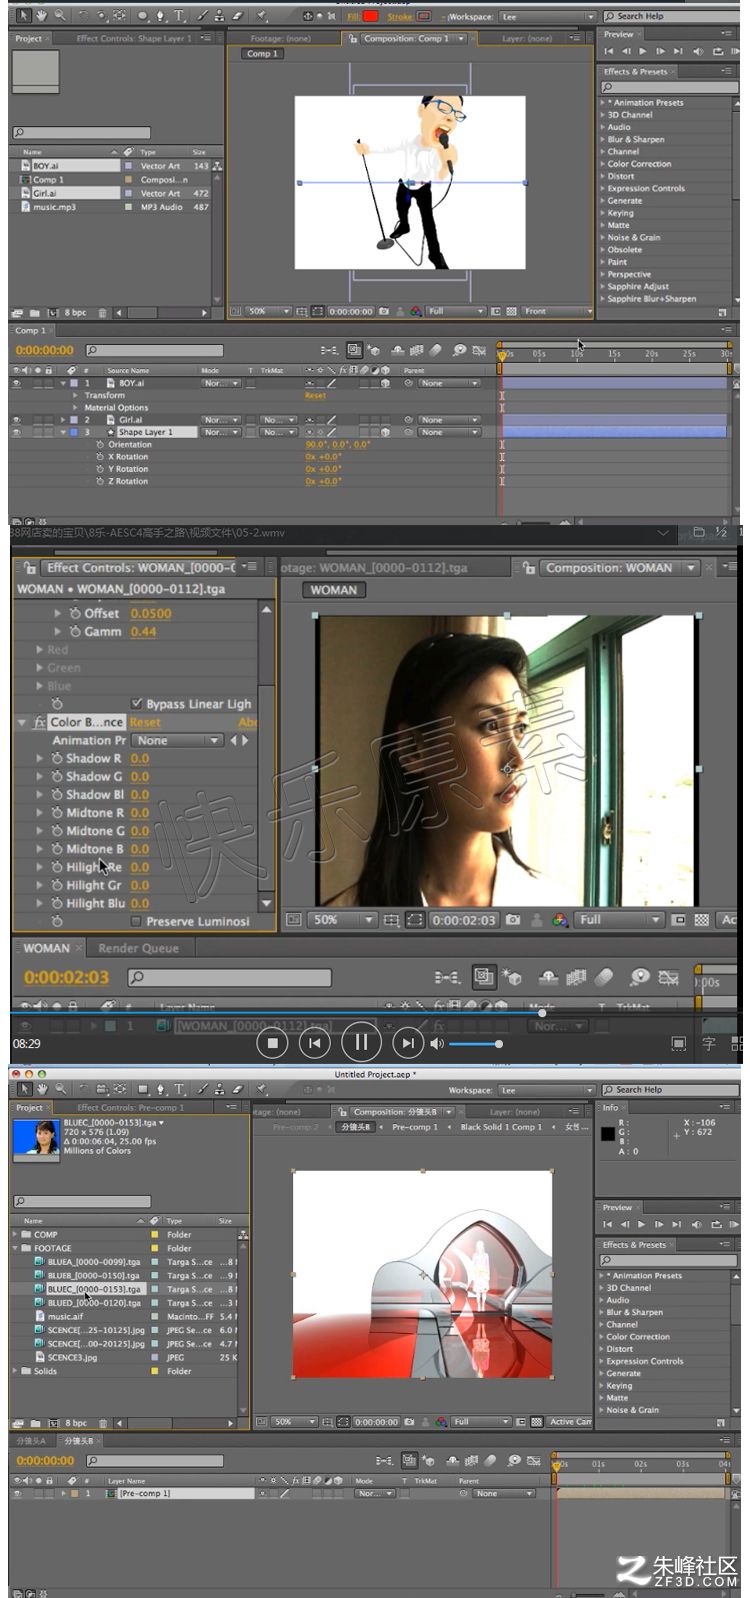Click the video player stop button

pyautogui.click(x=272, y=1043)
